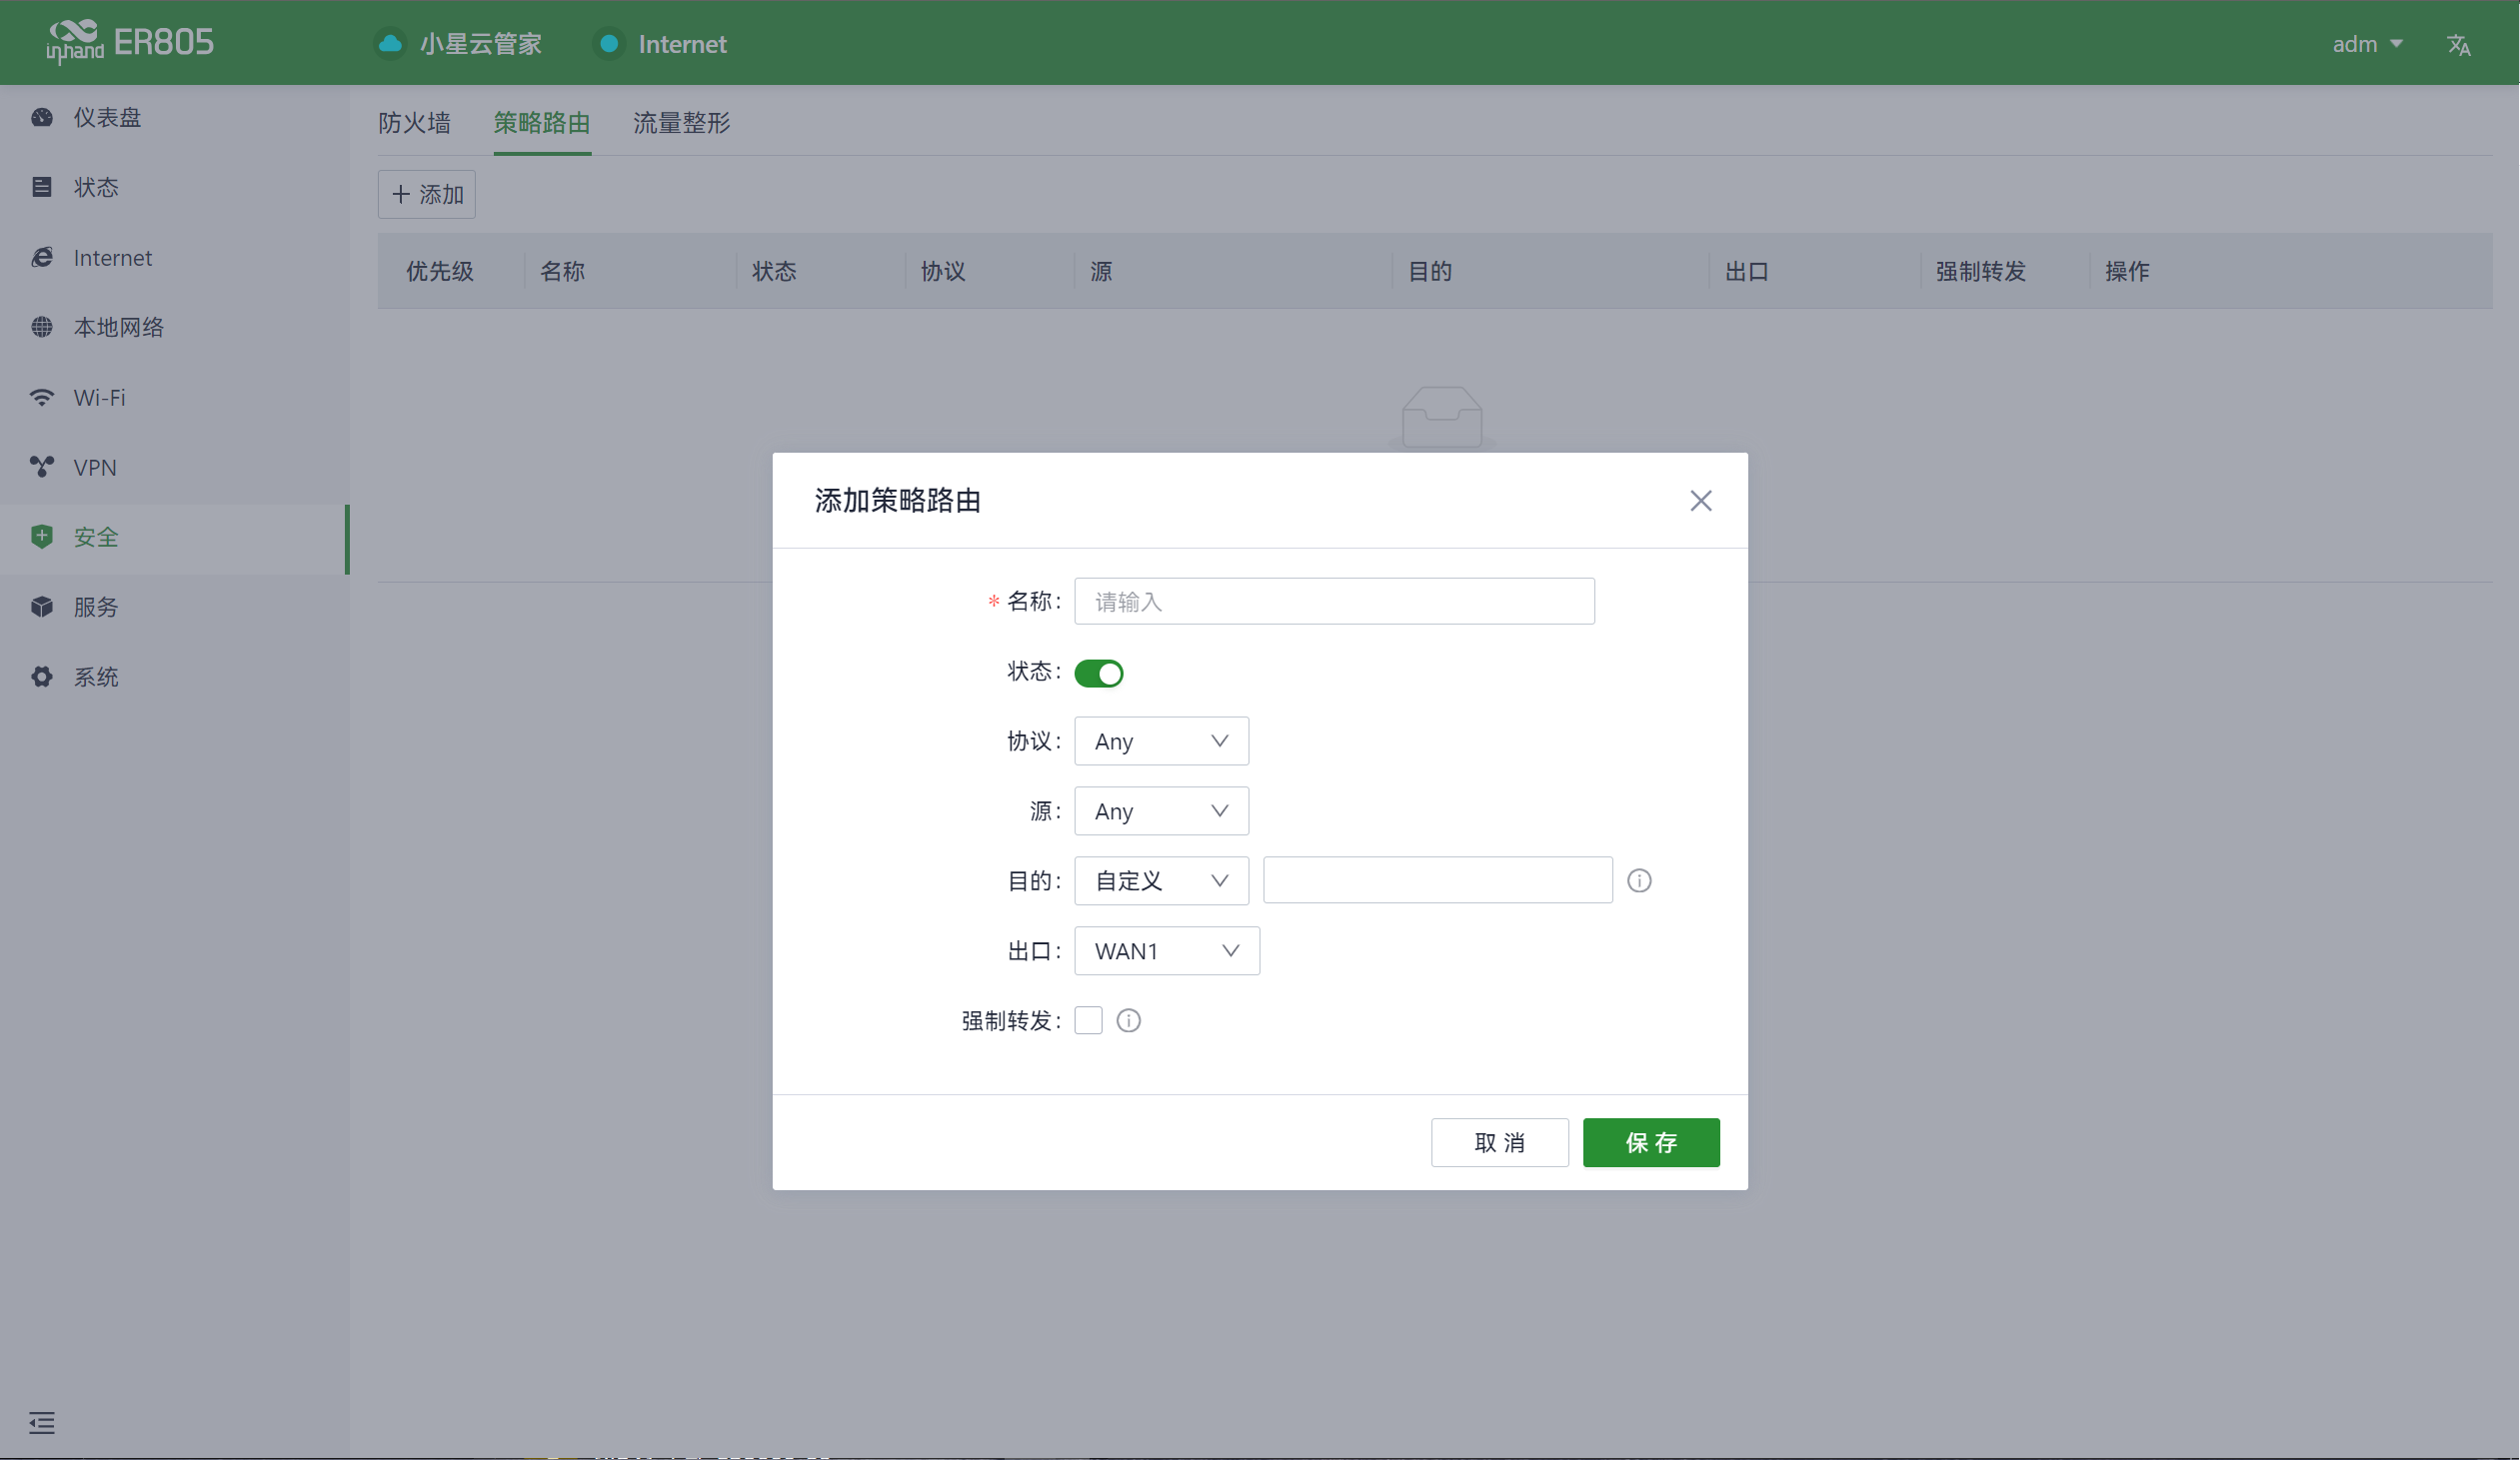Click the 名称 column header

(562, 271)
